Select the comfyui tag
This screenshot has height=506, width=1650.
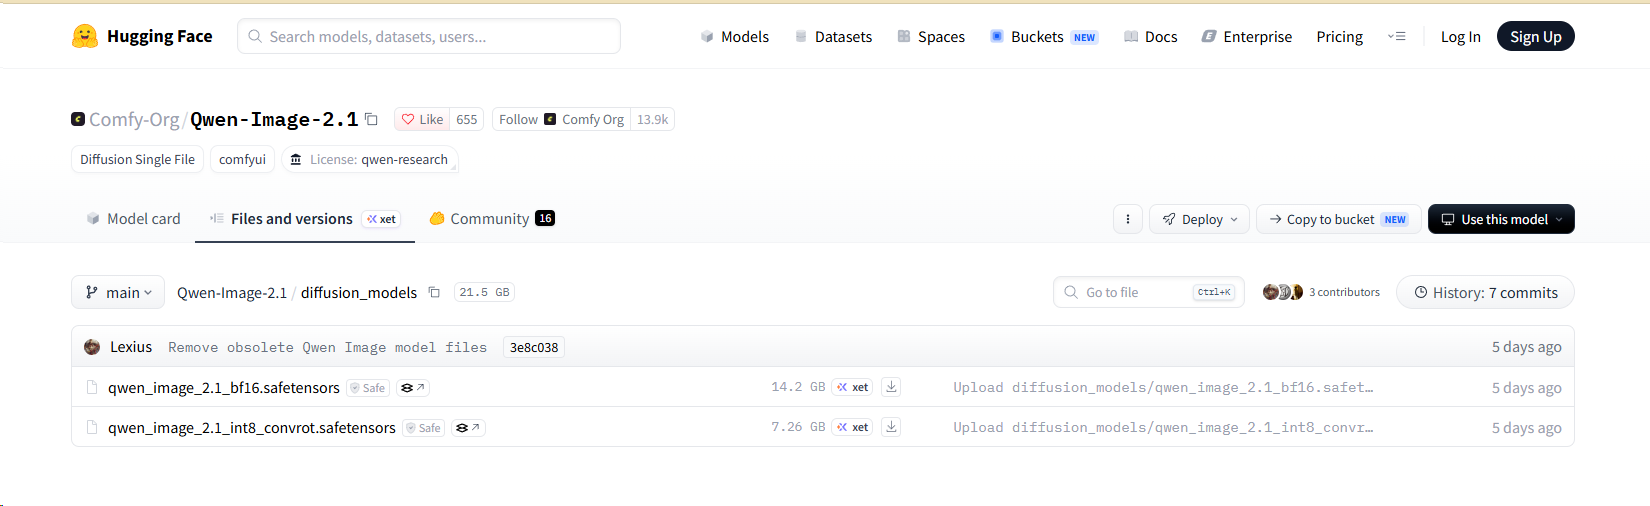coord(242,159)
